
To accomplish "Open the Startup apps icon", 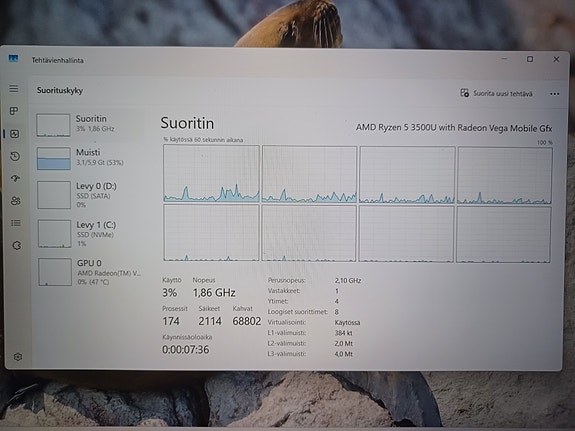I will pos(15,179).
